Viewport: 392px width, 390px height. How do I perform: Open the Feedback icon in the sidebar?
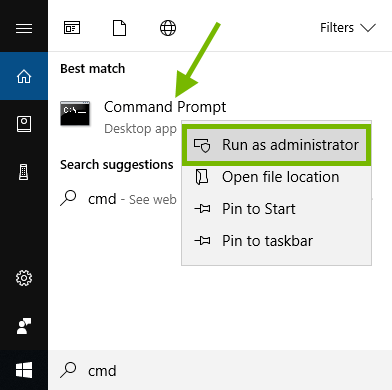coord(24,326)
